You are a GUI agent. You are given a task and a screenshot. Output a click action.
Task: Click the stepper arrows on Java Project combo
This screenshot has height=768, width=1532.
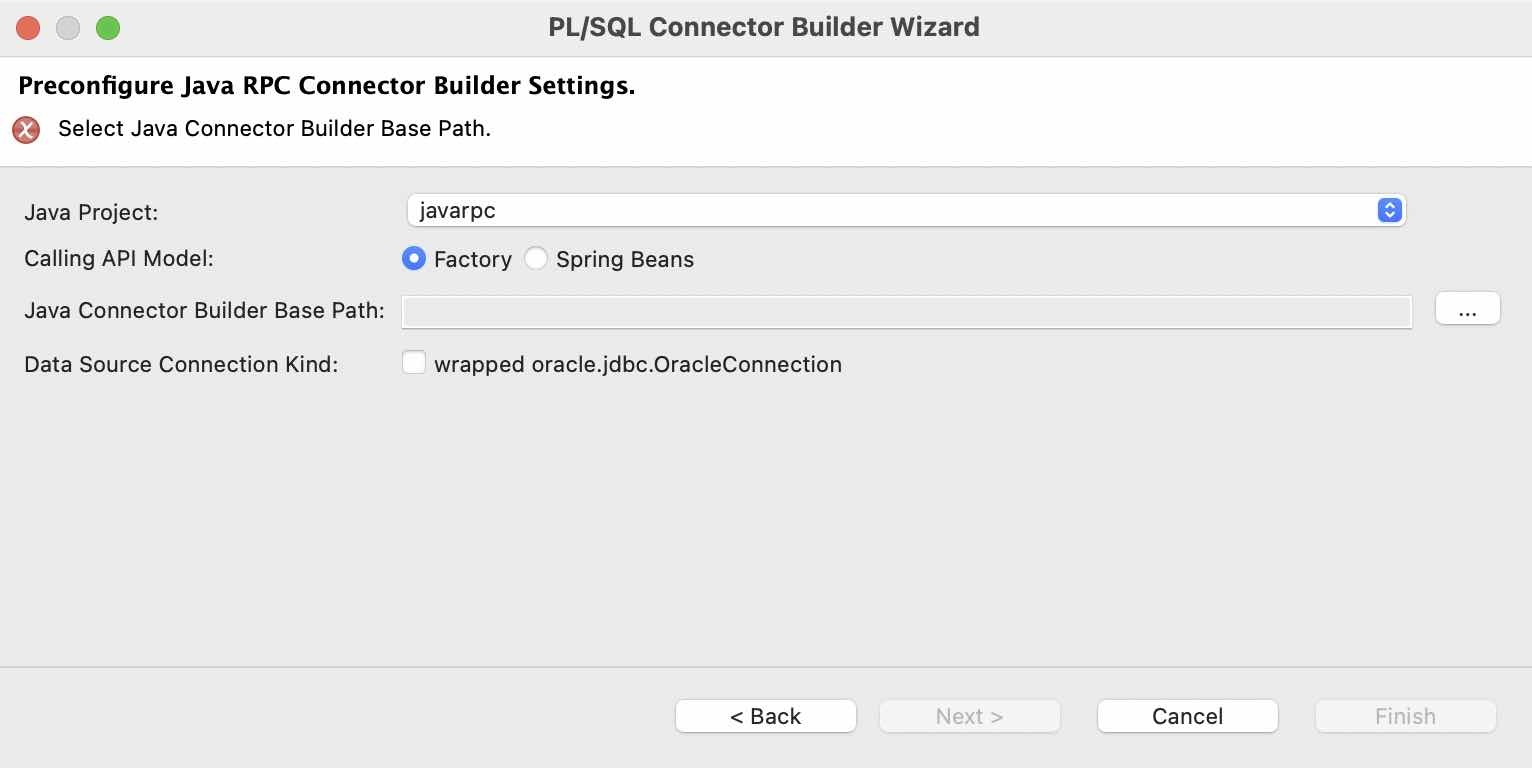click(1388, 210)
